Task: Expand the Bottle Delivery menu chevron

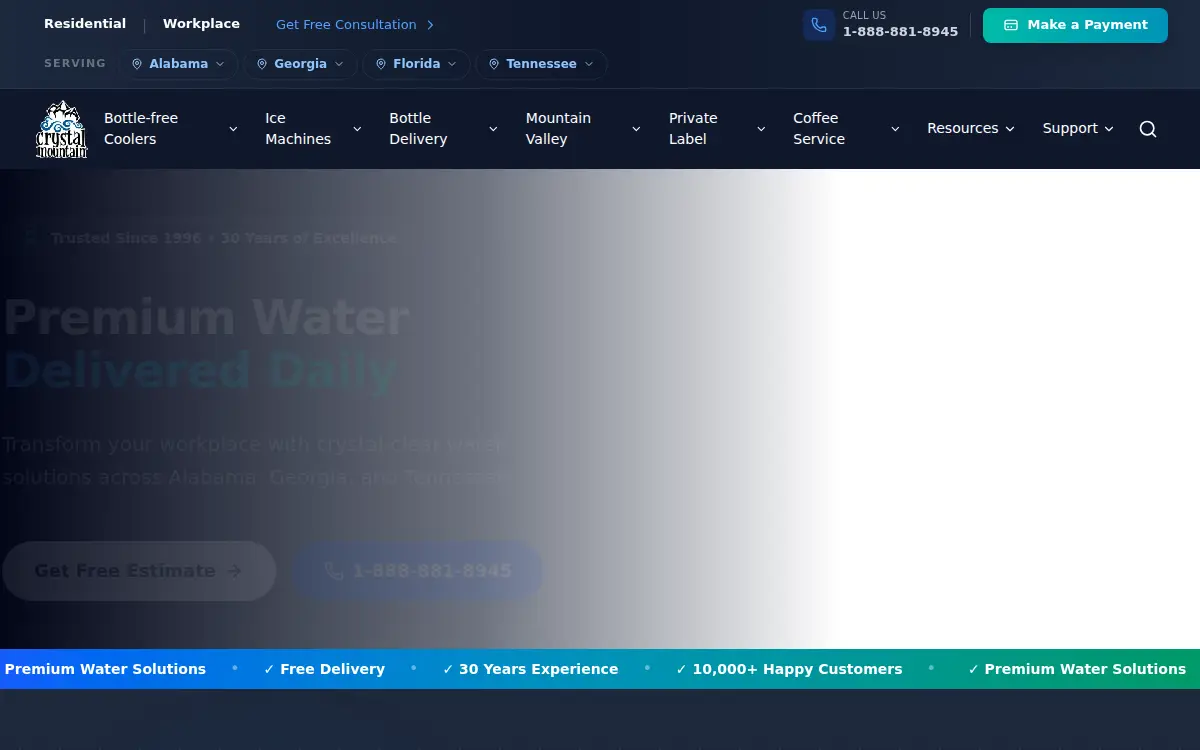Action: point(493,129)
